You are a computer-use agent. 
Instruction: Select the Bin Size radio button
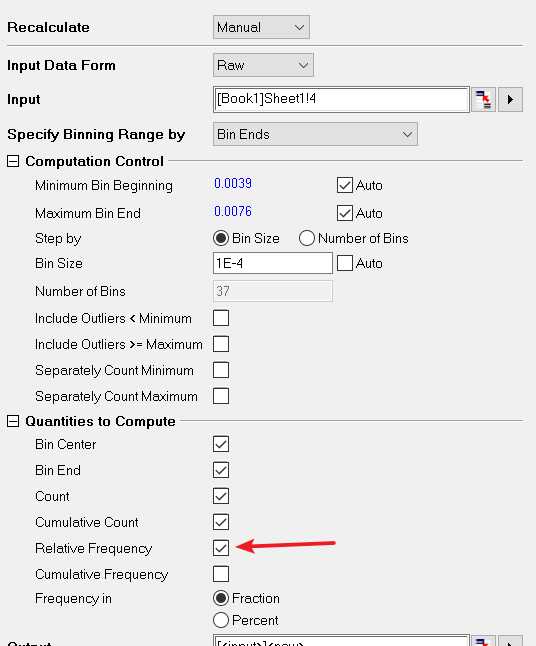coord(221,238)
